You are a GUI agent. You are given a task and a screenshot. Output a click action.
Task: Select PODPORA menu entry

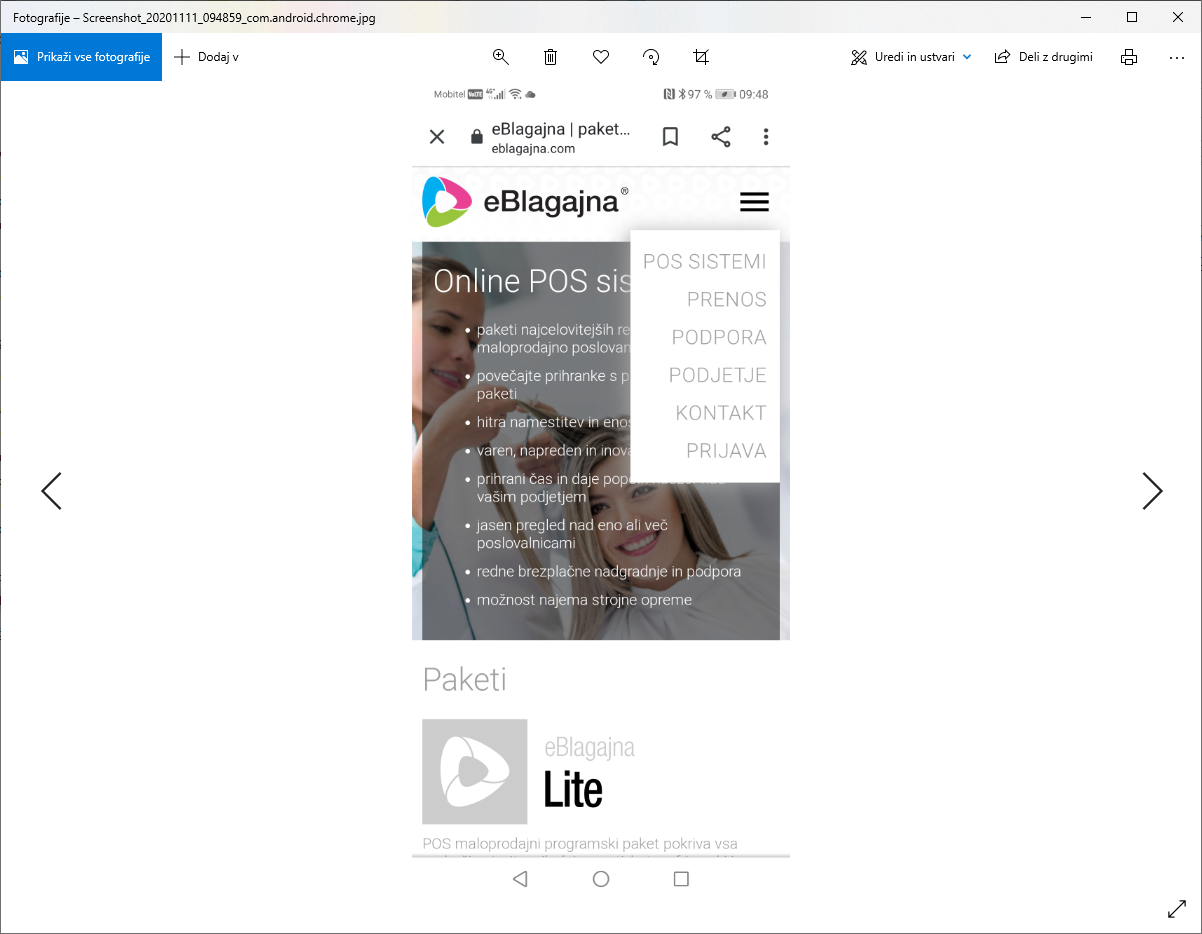coord(719,338)
